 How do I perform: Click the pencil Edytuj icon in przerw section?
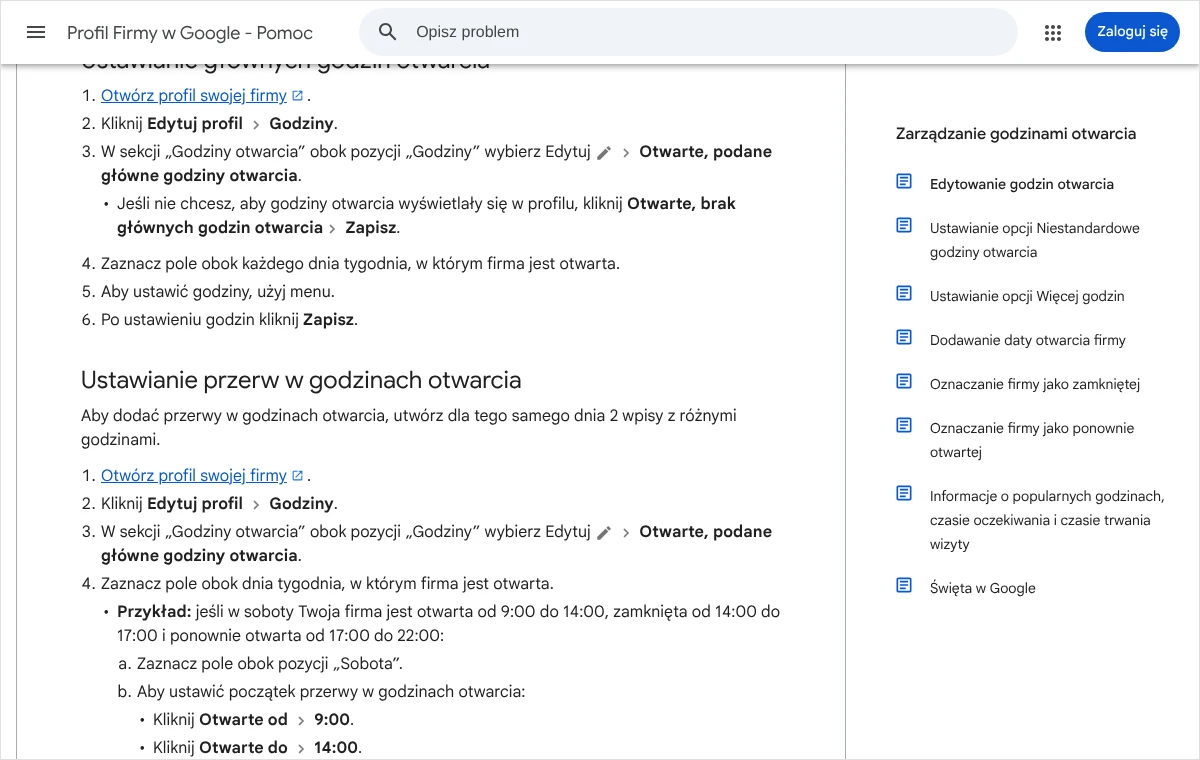[604, 533]
